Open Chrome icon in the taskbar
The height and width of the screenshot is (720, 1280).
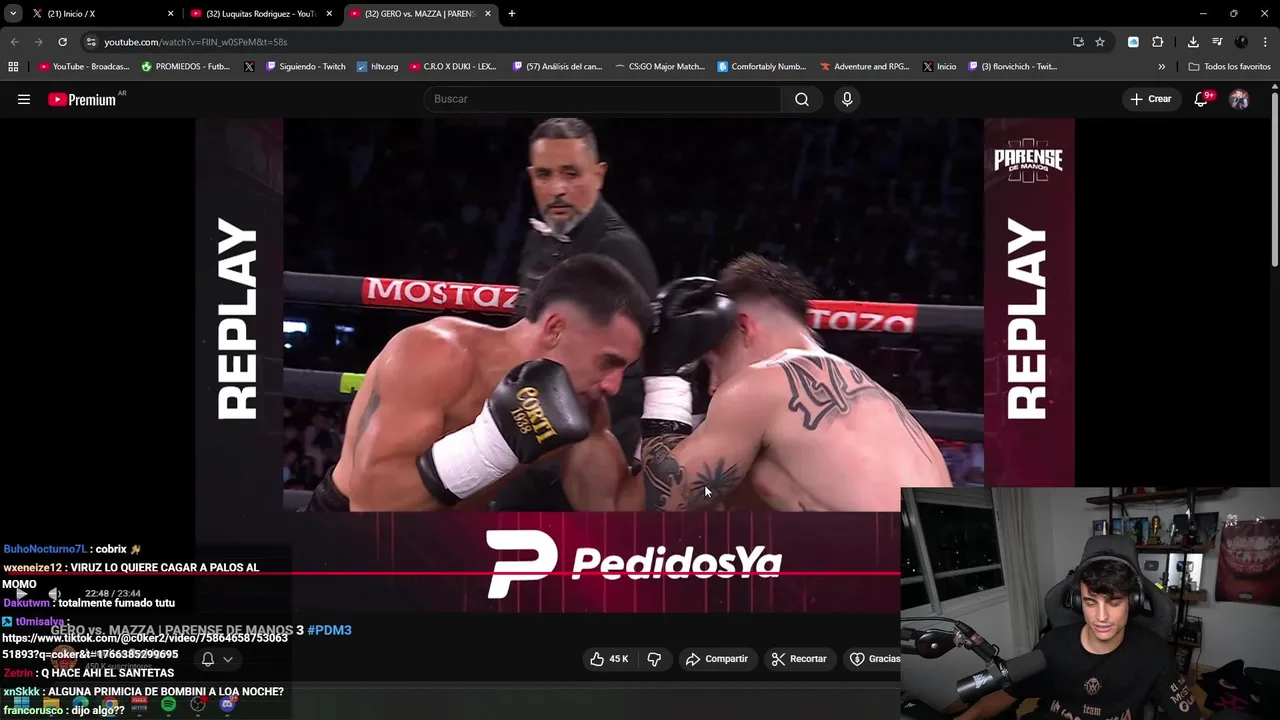(110, 705)
